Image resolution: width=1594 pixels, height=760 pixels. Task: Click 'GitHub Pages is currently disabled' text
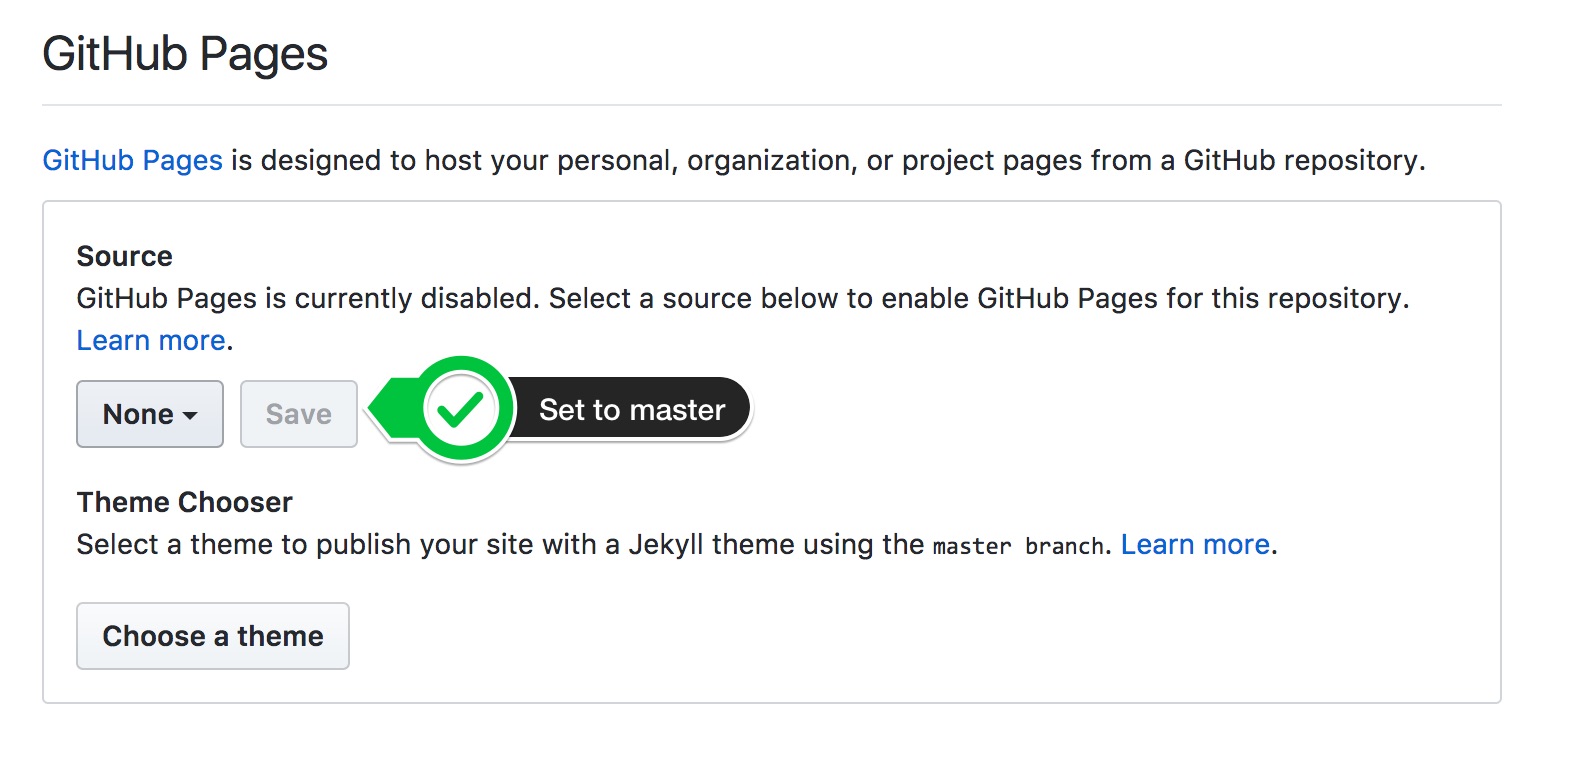(309, 298)
